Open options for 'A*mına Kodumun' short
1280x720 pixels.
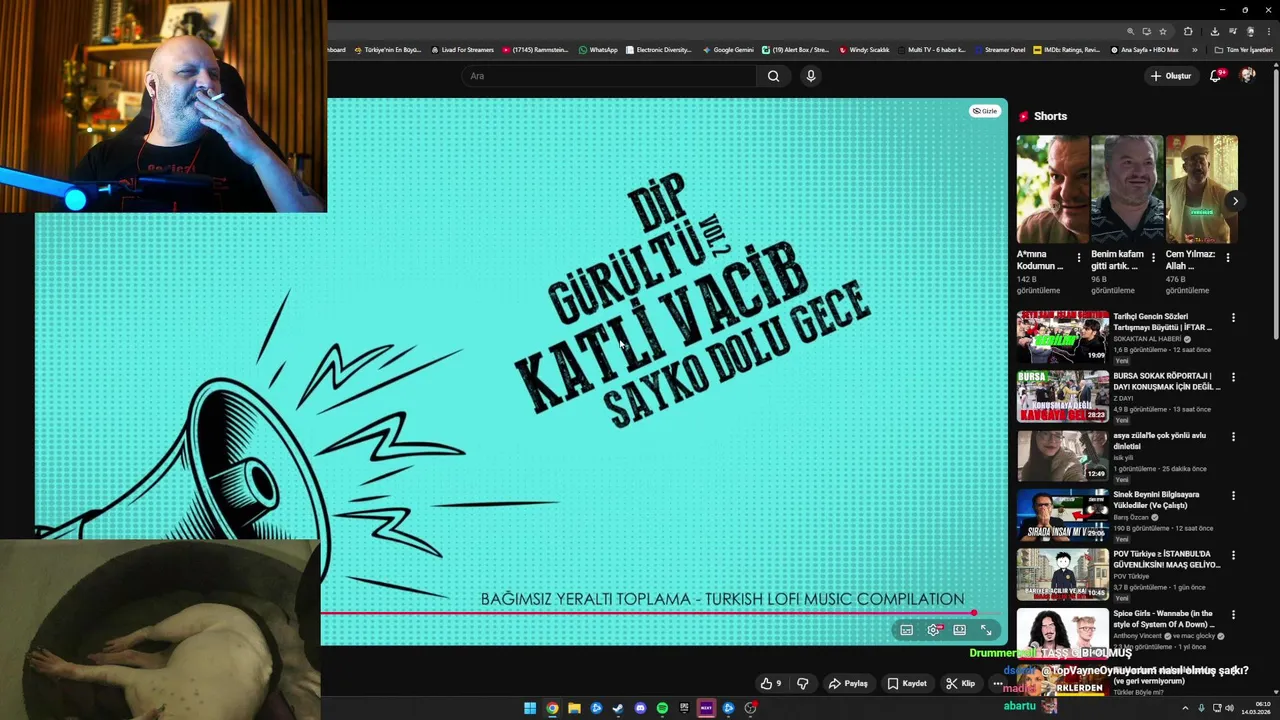1079,258
